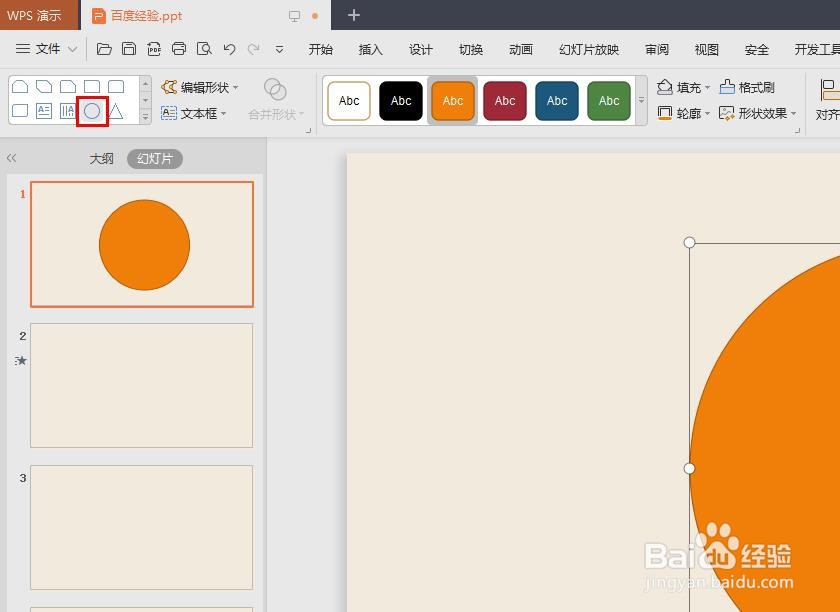The image size is (840, 612).
Task: Apply the white Abc shape style
Action: [x=349, y=101]
